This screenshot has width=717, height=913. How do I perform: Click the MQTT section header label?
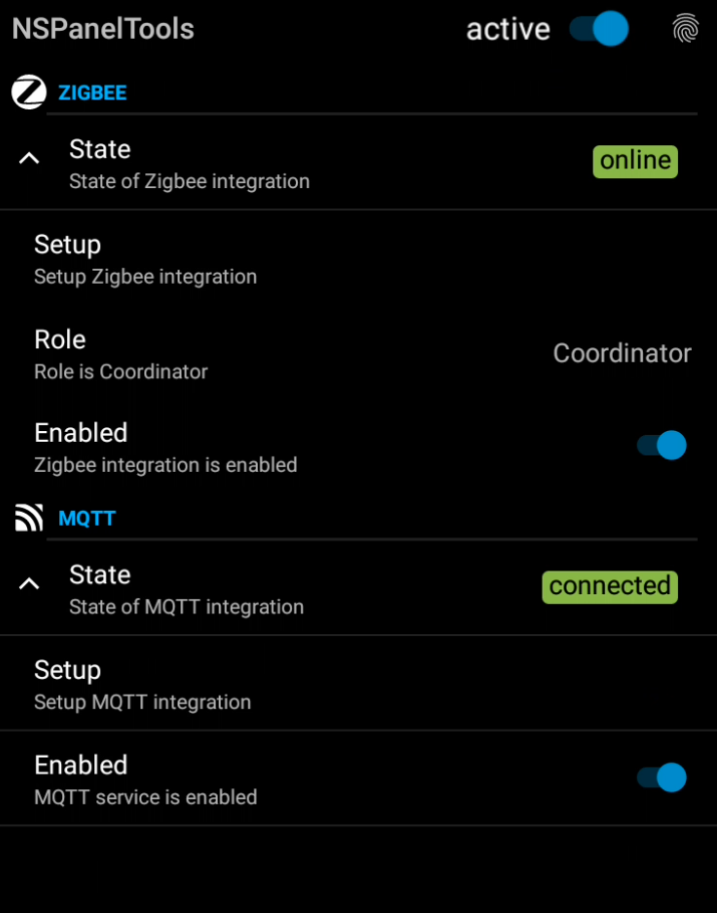(87, 518)
